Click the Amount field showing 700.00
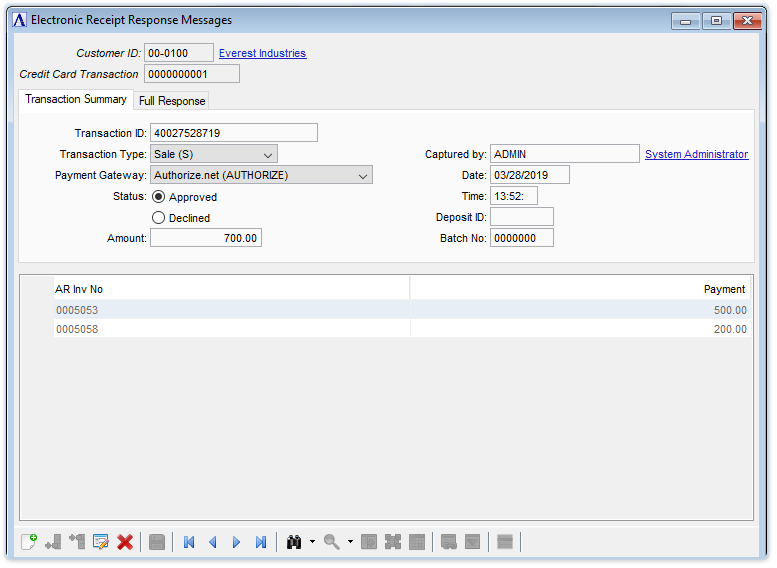The width and height of the screenshot is (777, 568). point(206,239)
